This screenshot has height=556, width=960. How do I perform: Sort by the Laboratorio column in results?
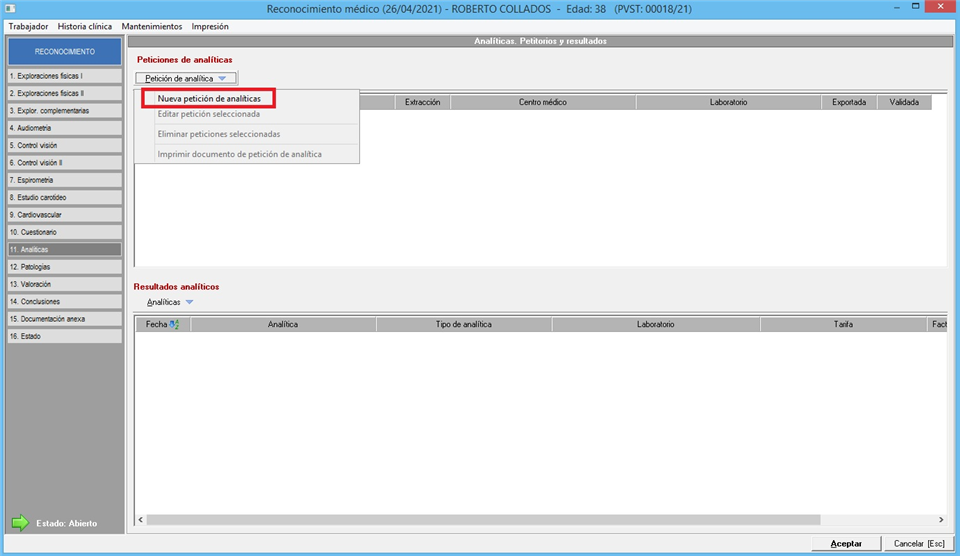(655, 324)
